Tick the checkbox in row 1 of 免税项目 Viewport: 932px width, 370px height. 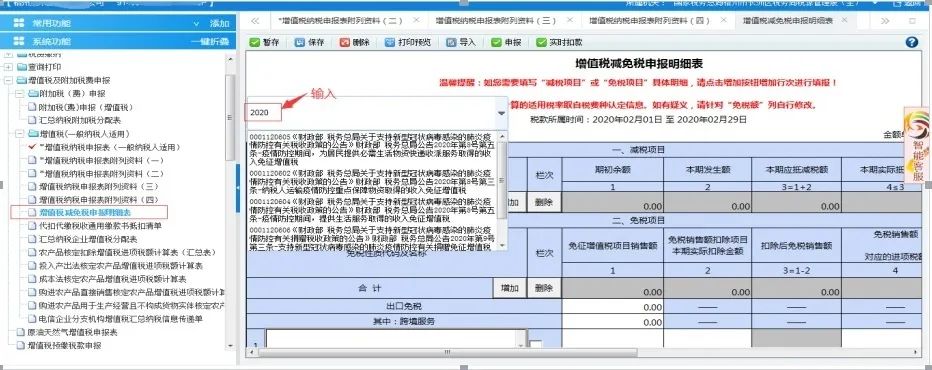pos(536,345)
